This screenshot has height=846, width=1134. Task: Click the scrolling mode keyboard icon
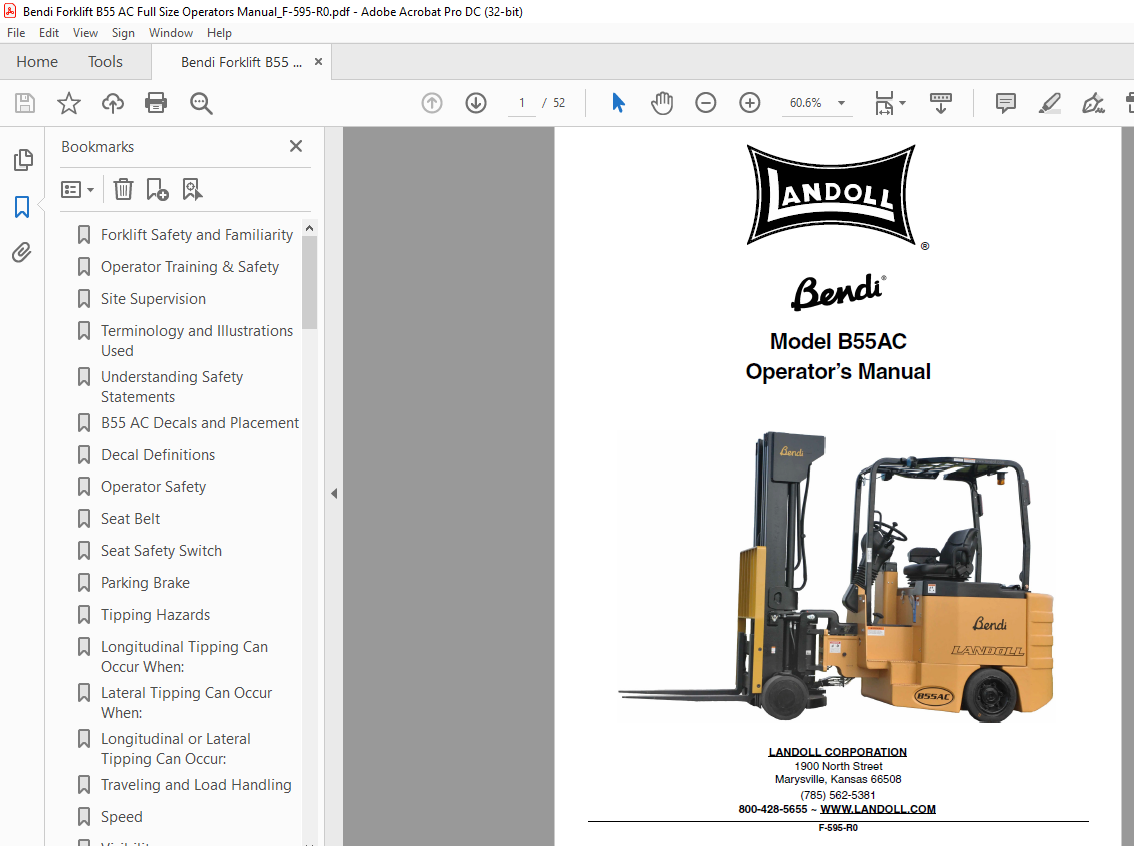point(940,103)
